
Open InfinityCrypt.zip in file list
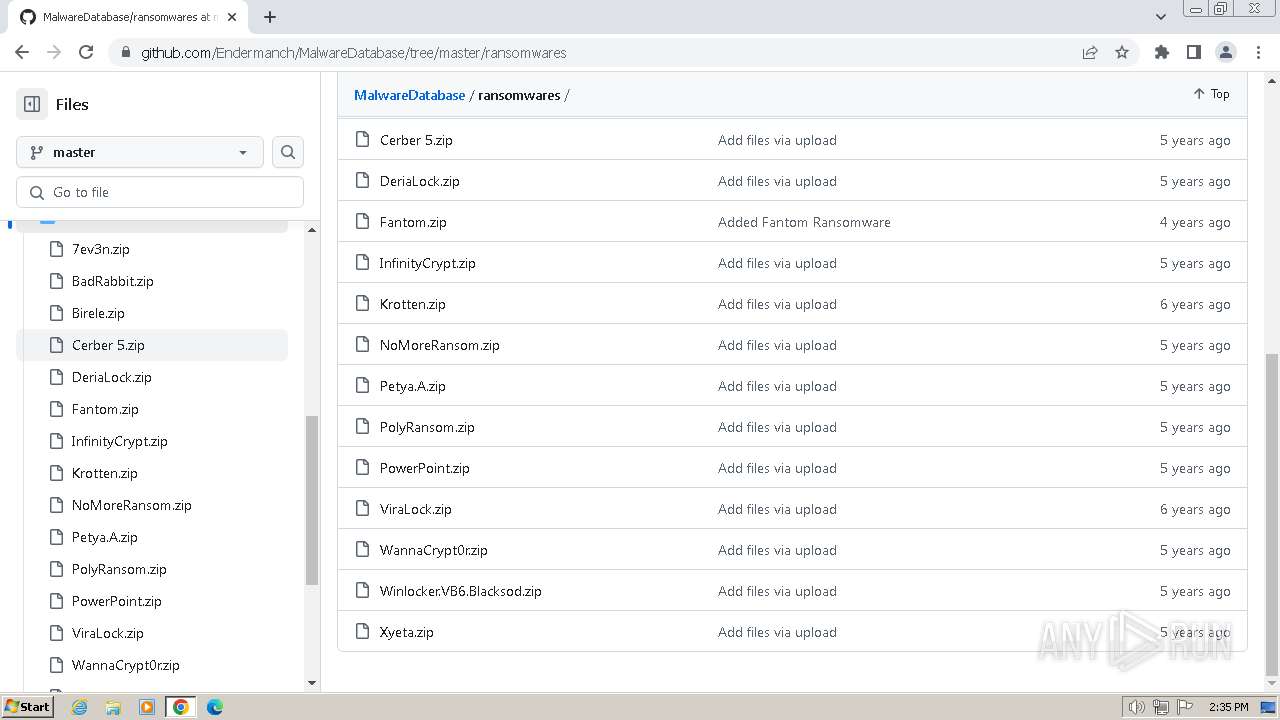point(427,263)
